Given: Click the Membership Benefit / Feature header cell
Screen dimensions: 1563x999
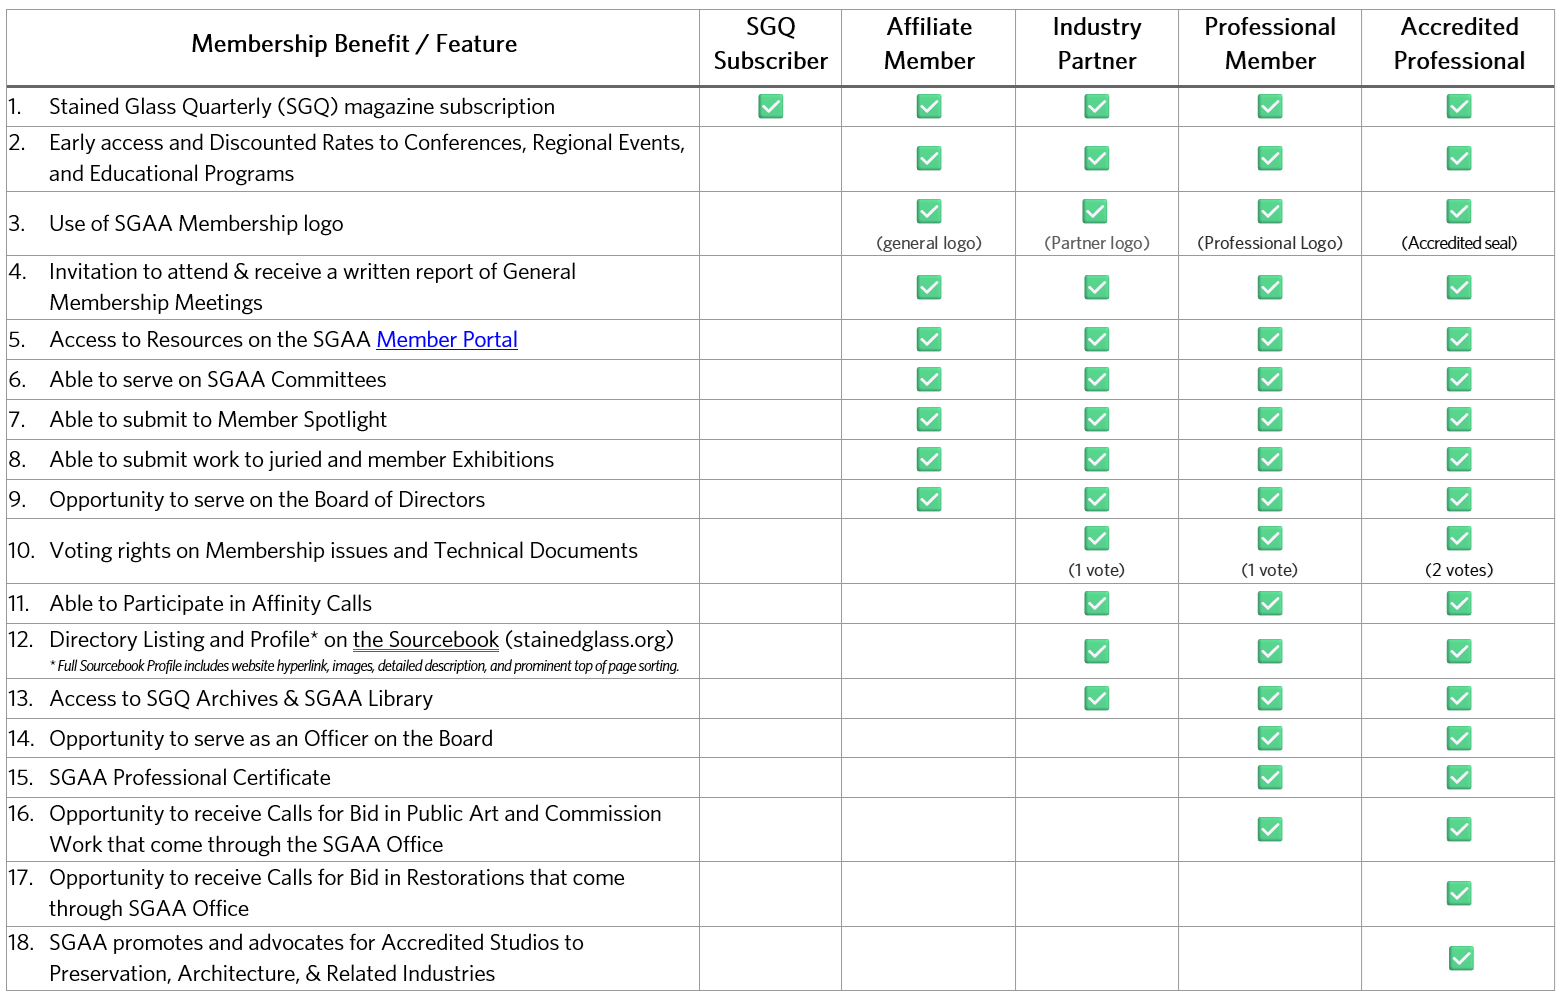Looking at the screenshot, I should point(354,44).
